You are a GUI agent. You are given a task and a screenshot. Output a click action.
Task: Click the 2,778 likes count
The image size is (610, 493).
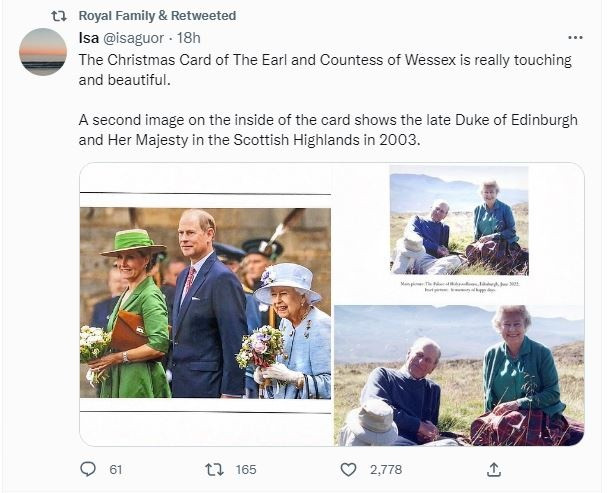[x=384, y=469]
